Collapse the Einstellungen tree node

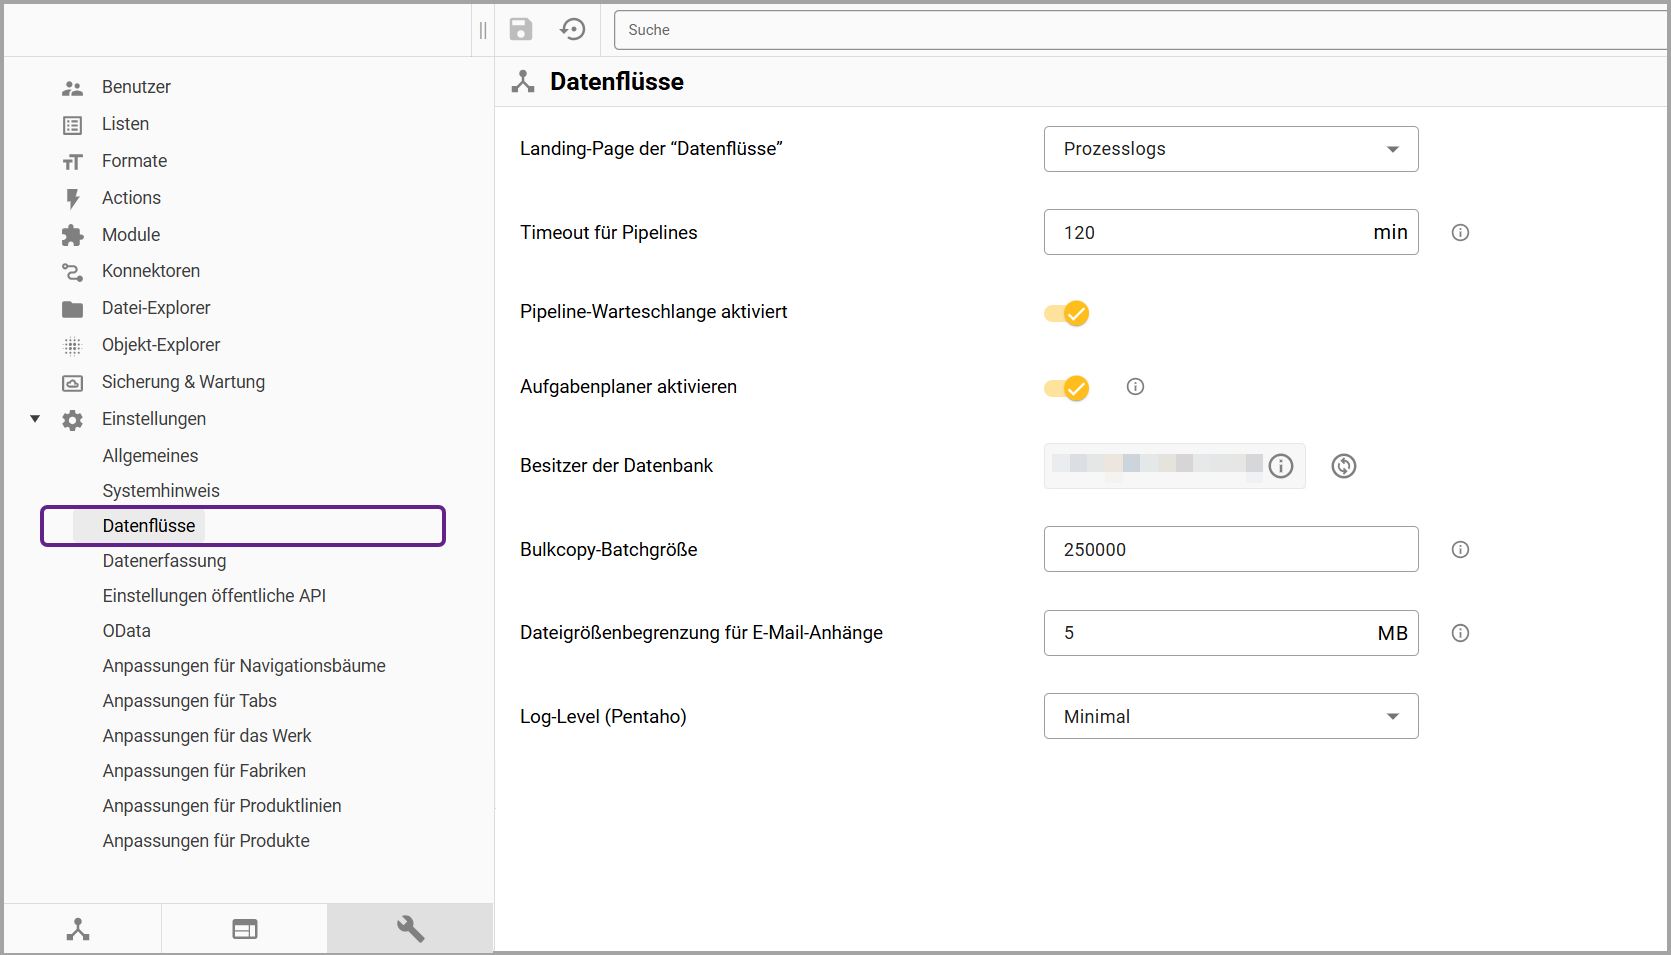(35, 419)
